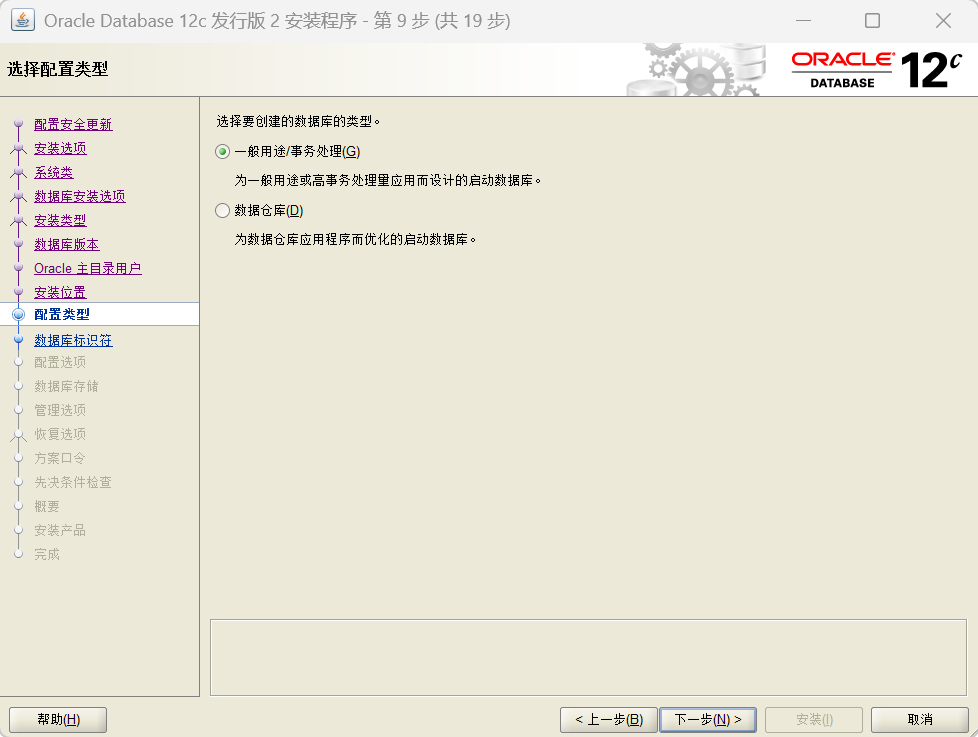
Task: Open help with the 帮助(H) button
Action: [58, 720]
